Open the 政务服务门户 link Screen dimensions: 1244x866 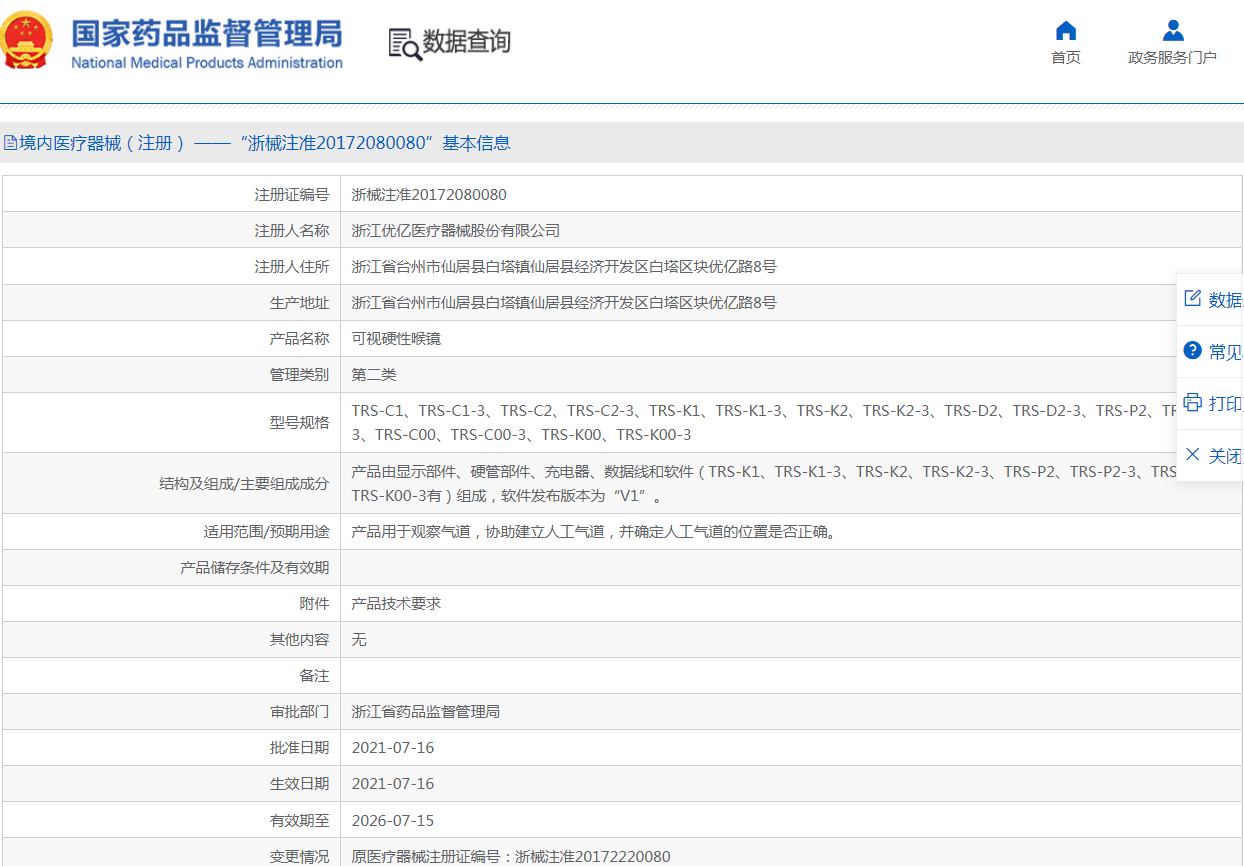[x=1173, y=57]
